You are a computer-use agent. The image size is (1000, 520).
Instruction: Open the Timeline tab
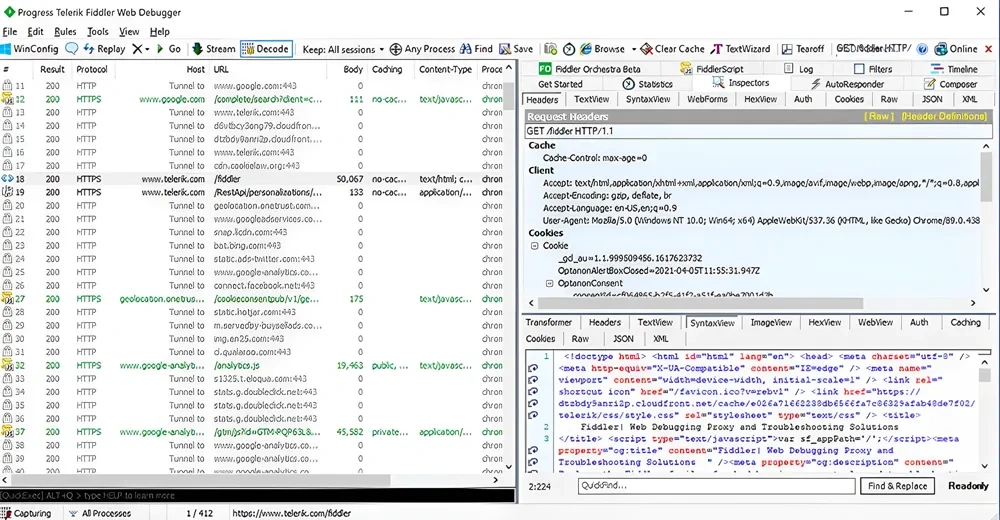[x=953, y=68]
